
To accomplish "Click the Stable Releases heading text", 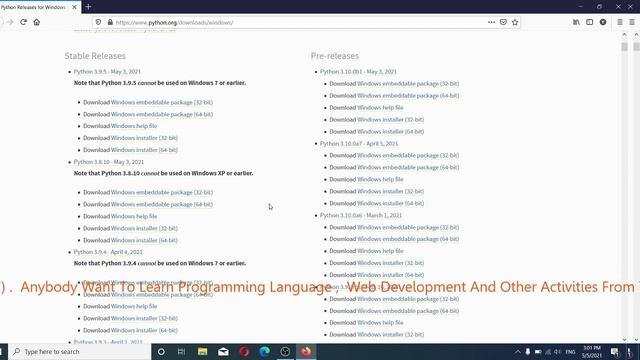I will [x=95, y=56].
